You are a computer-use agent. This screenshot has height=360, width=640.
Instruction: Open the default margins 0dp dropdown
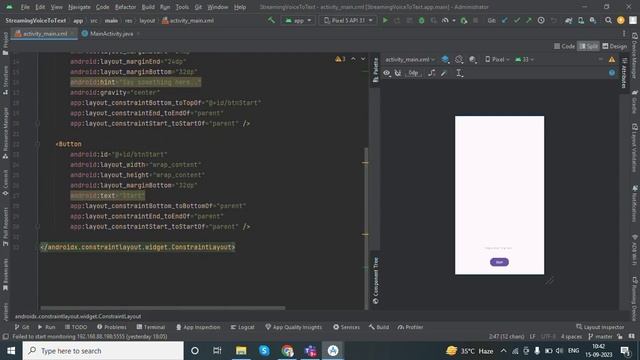pyautogui.click(x=413, y=73)
